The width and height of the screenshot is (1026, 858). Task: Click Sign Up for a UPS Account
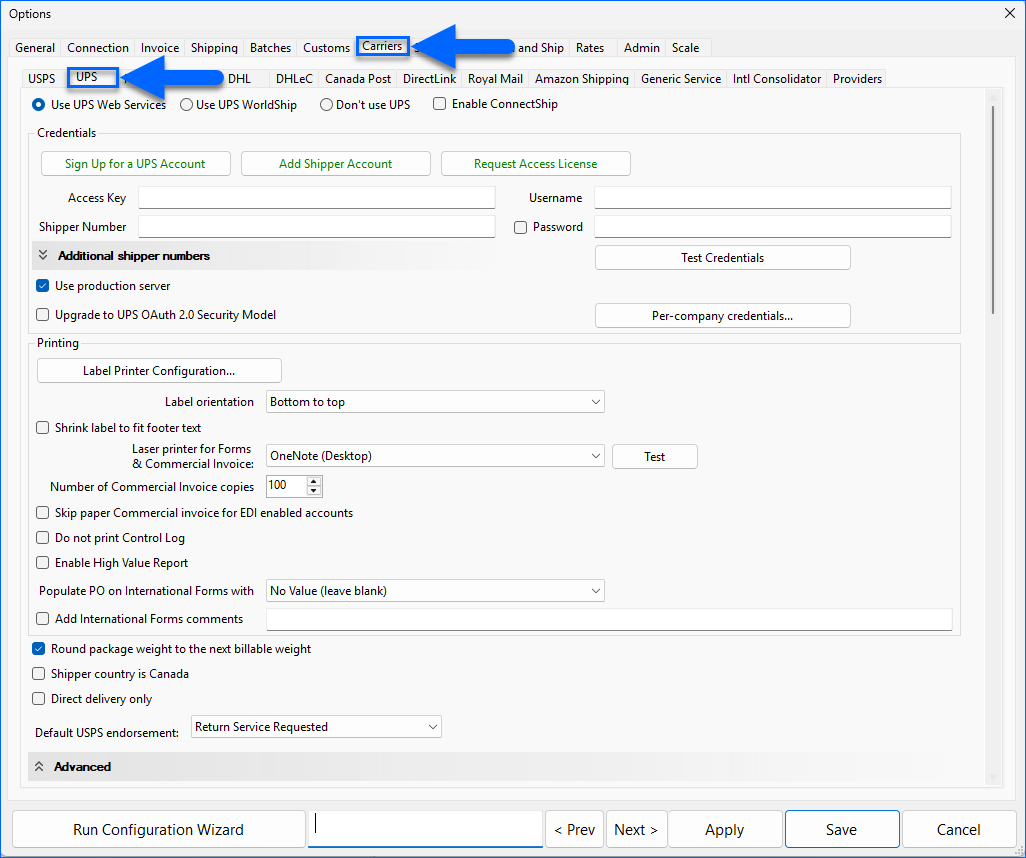pyautogui.click(x=135, y=164)
